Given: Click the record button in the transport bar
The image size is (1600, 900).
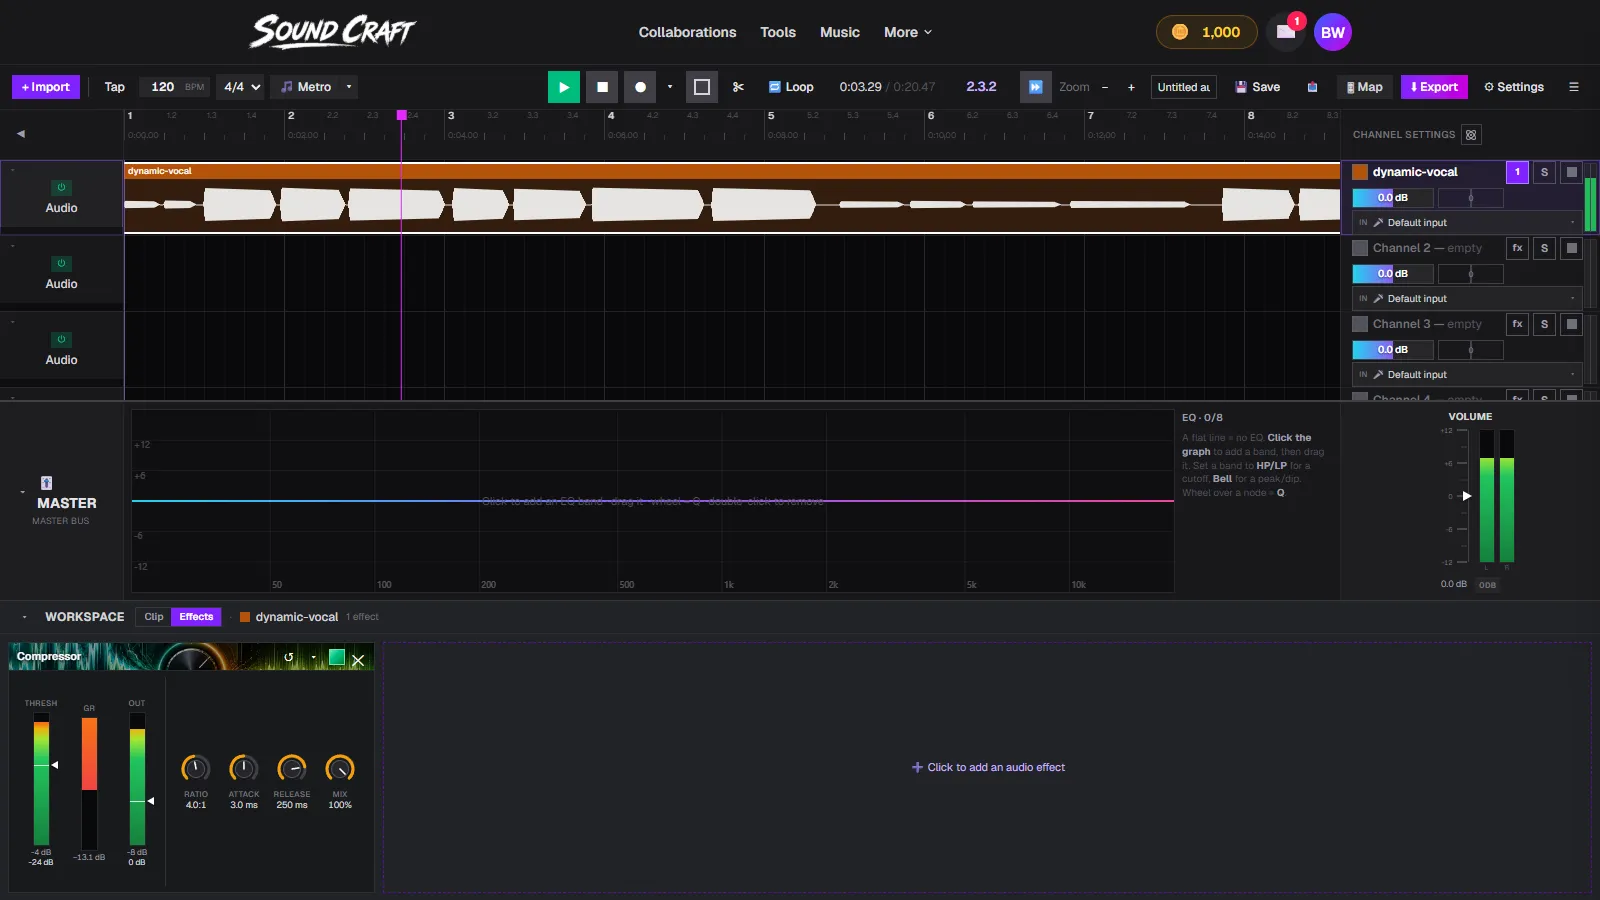Looking at the screenshot, I should pyautogui.click(x=640, y=87).
